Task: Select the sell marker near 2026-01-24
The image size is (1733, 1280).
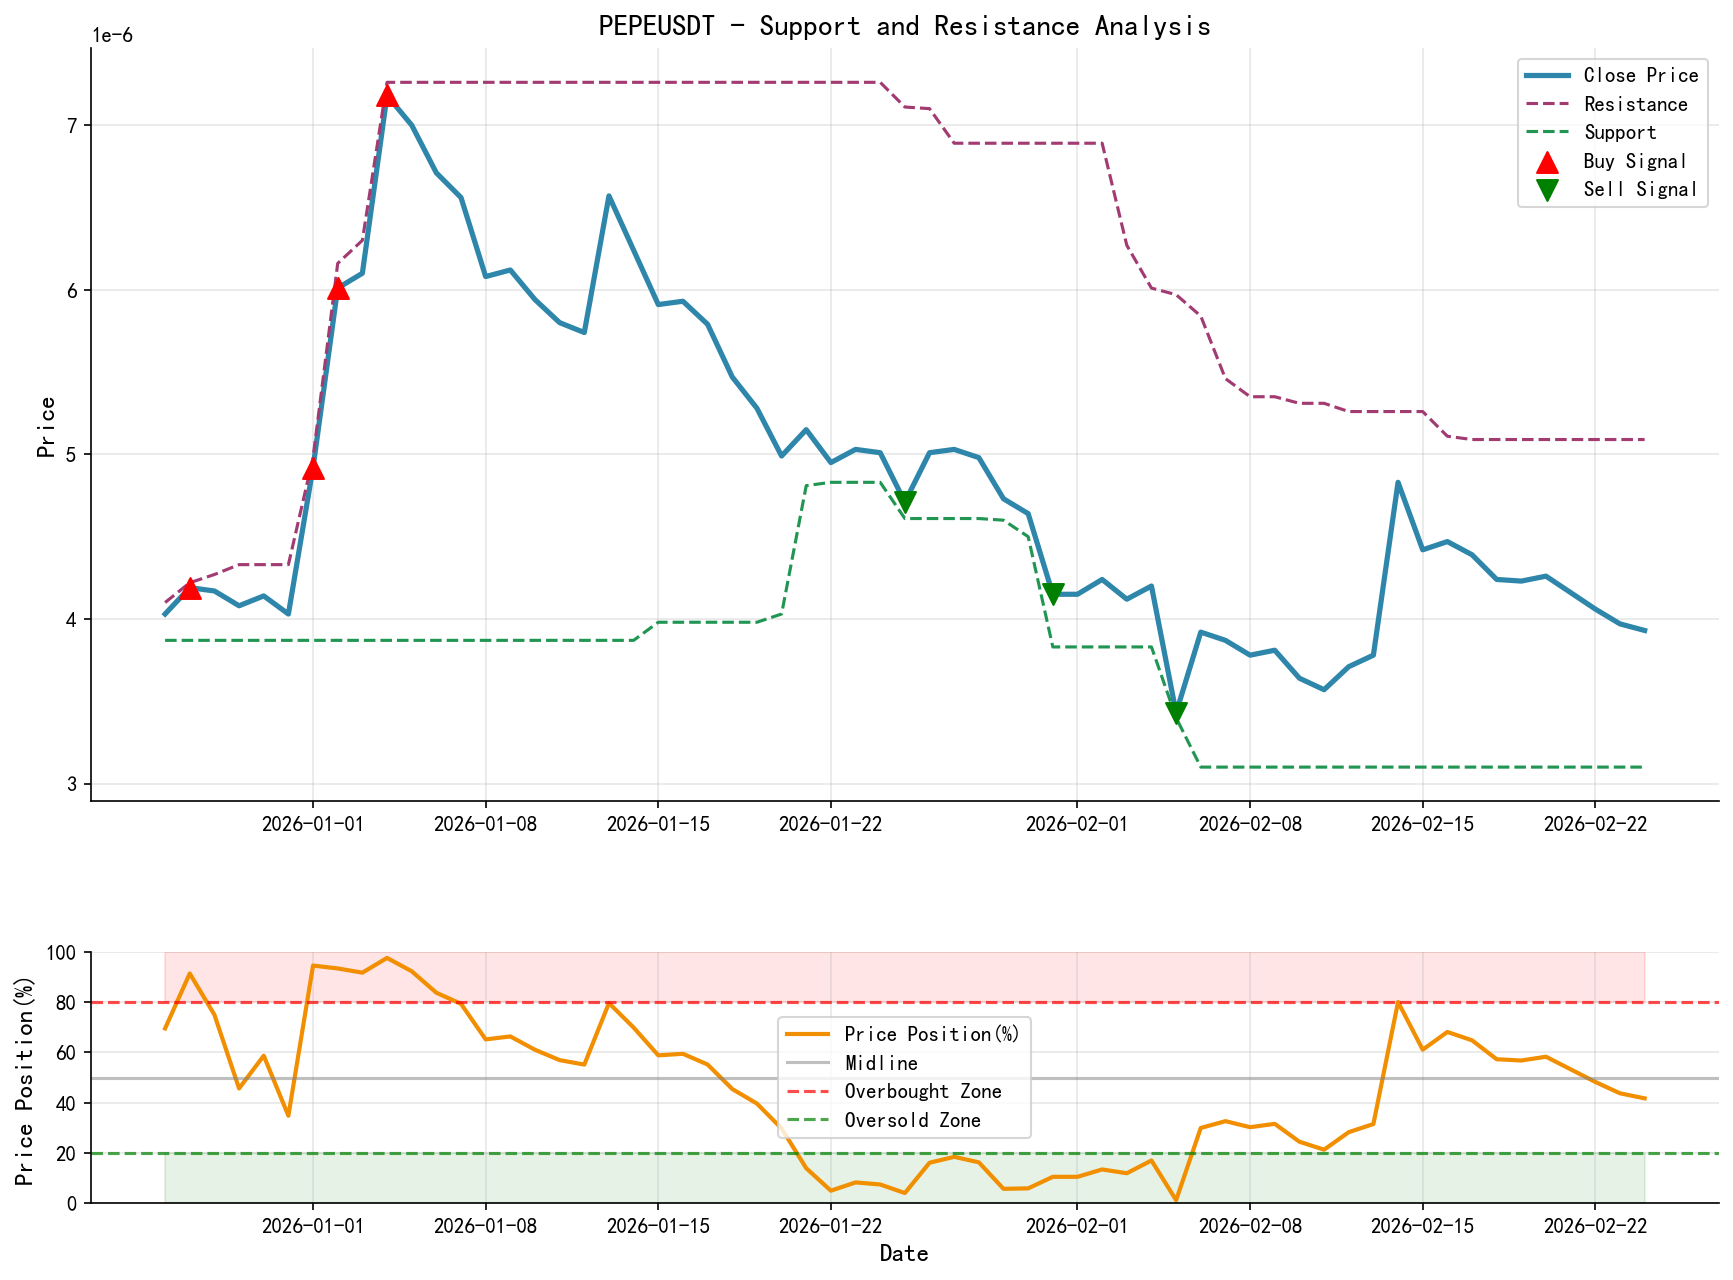Action: pos(906,499)
